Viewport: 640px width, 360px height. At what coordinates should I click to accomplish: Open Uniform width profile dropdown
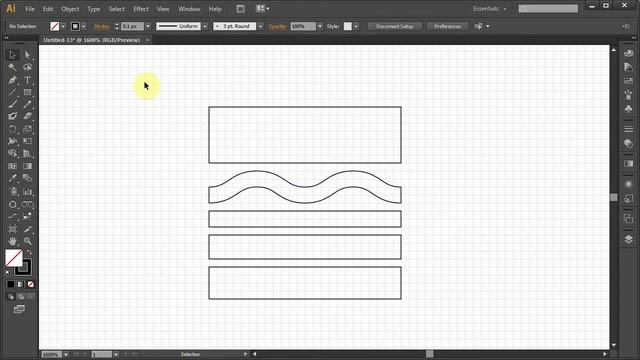tap(205, 27)
